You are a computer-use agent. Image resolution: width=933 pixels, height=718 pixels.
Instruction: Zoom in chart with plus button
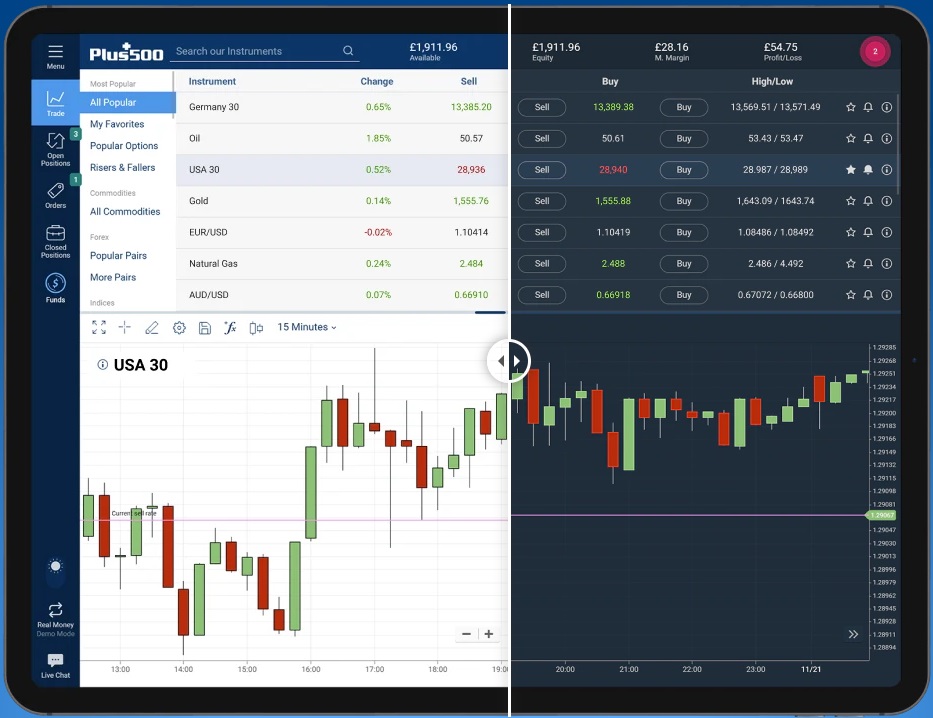click(489, 634)
